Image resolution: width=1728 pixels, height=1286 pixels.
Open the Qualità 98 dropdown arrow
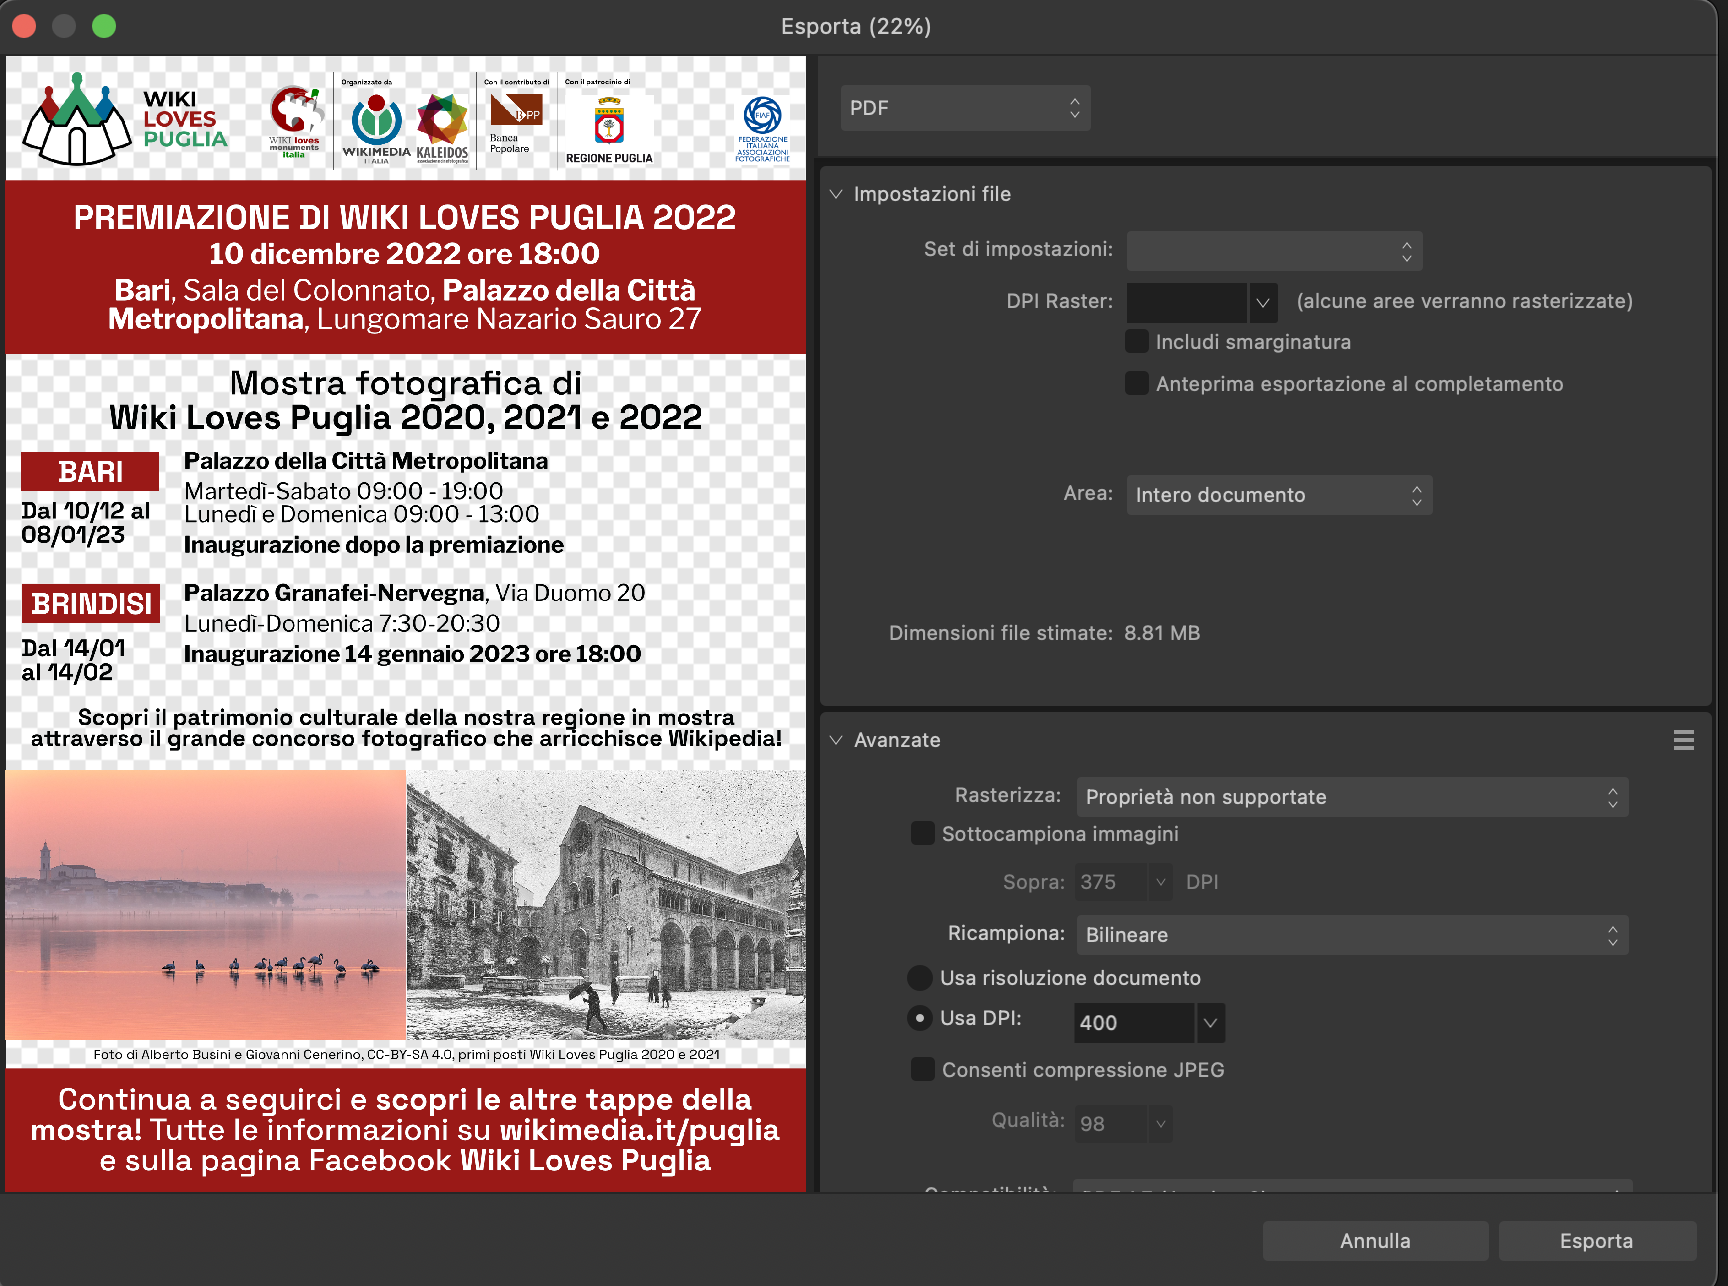click(1160, 1123)
